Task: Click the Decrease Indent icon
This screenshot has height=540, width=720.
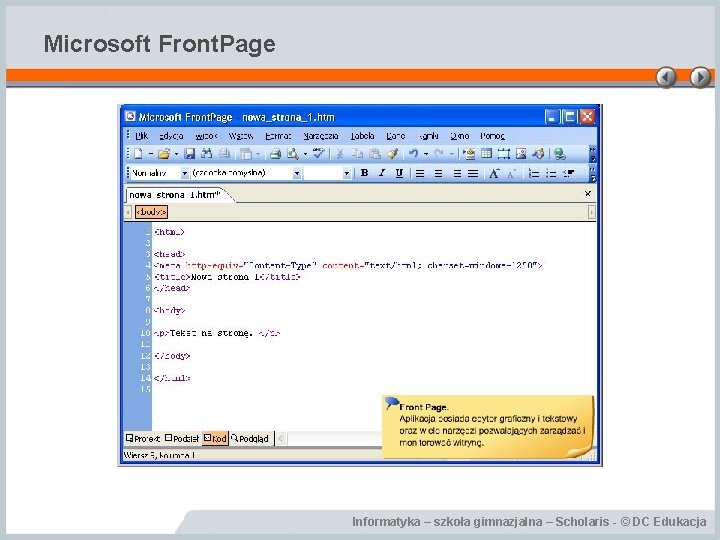Action: pyautogui.click(x=569, y=173)
